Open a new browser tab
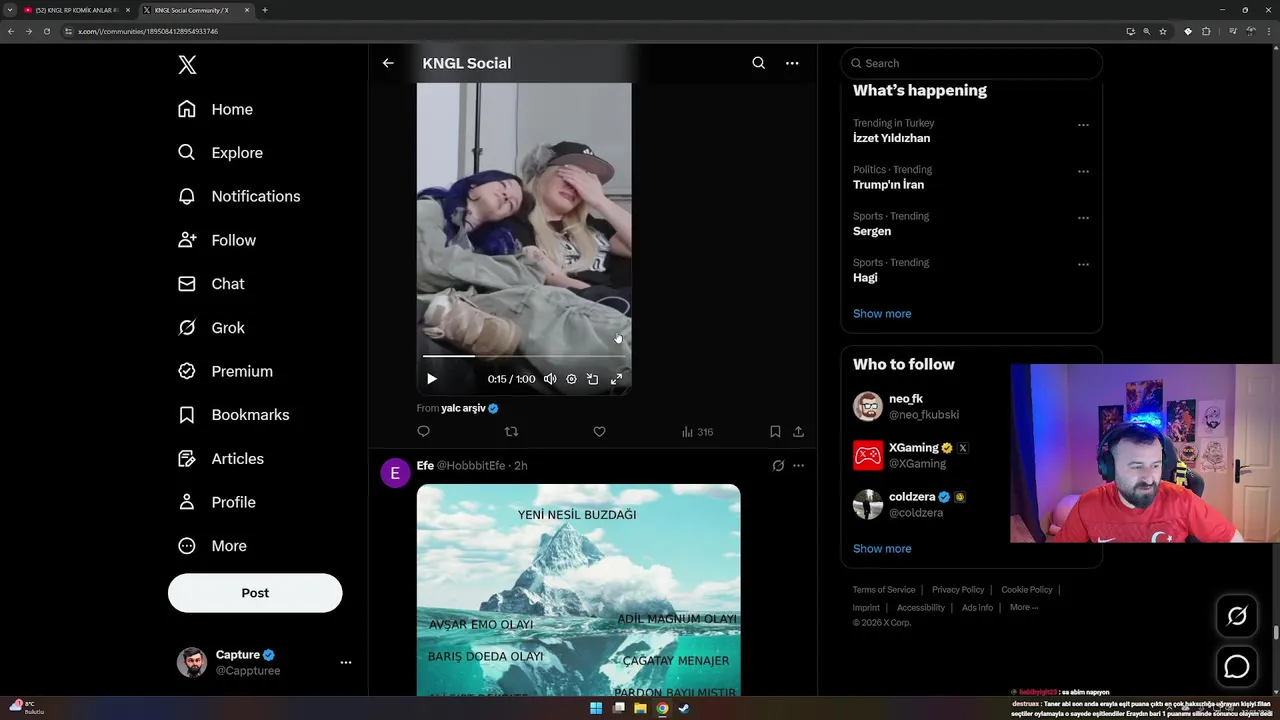This screenshot has width=1280, height=720. pos(265,10)
